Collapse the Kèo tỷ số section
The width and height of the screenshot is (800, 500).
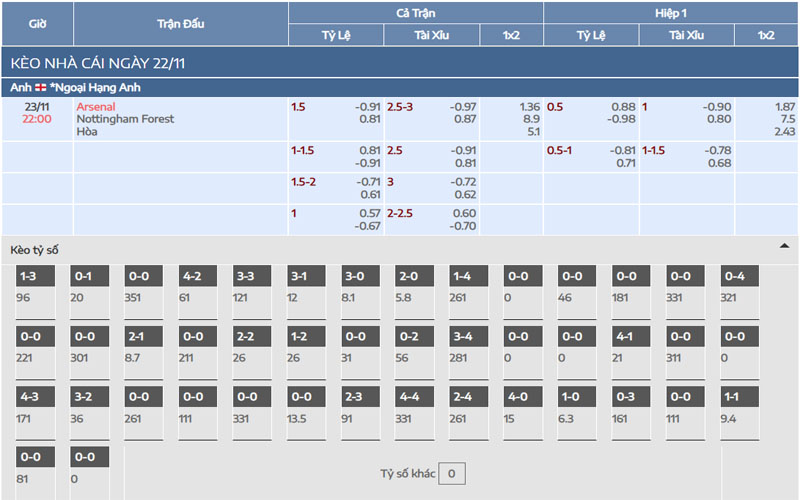coord(784,245)
